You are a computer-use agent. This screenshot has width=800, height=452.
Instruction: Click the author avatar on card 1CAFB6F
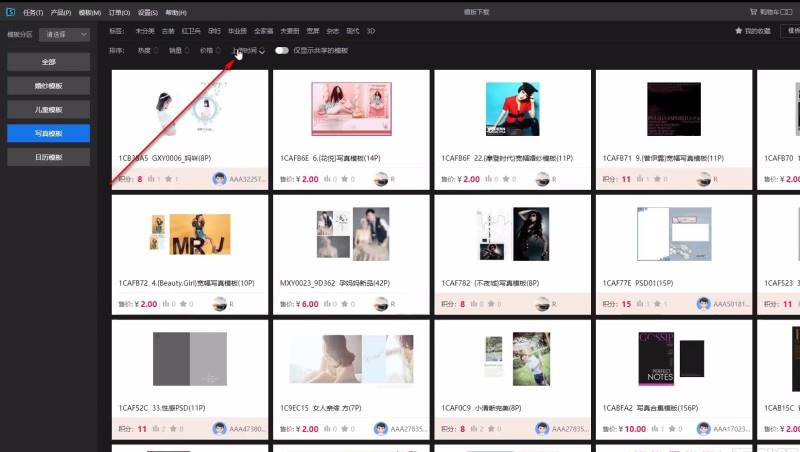(542, 179)
